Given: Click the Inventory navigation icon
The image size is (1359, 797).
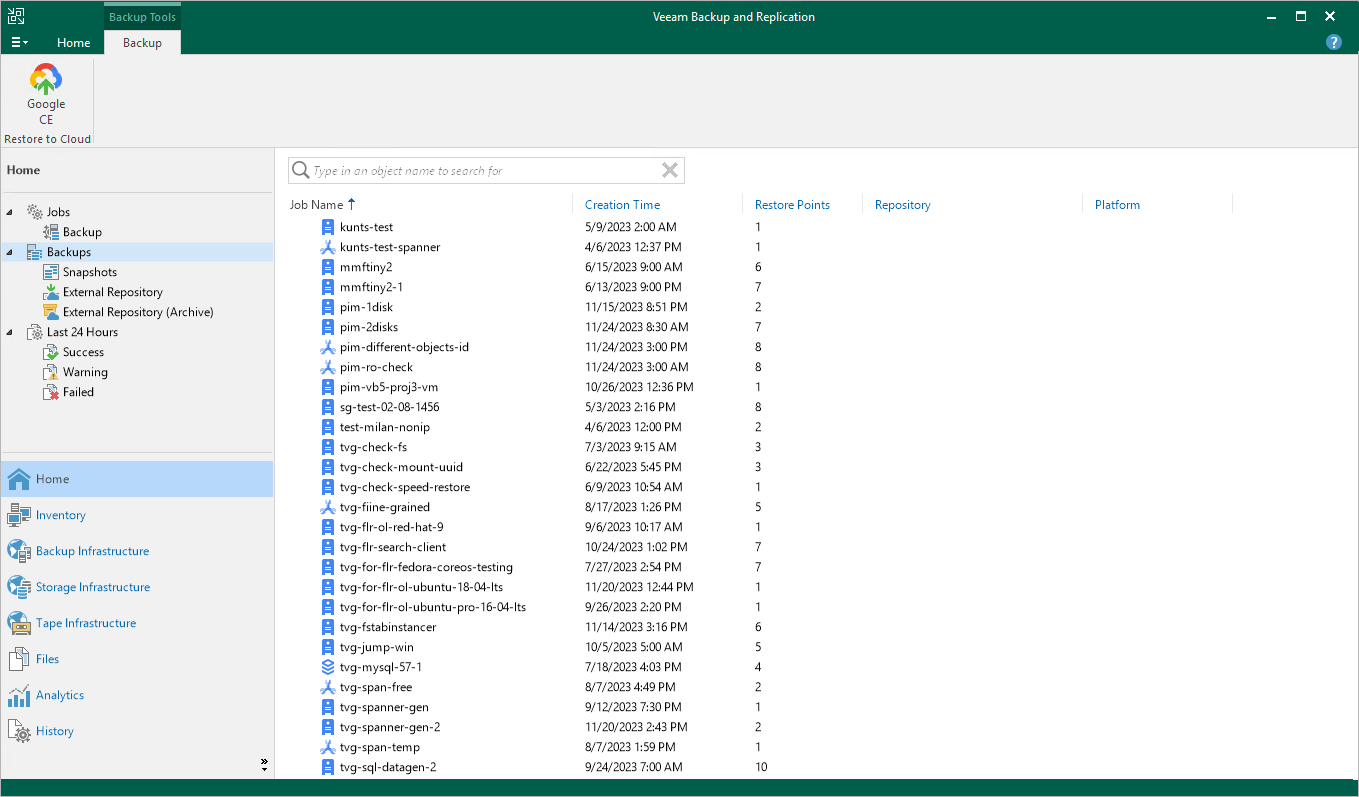Looking at the screenshot, I should [19, 515].
